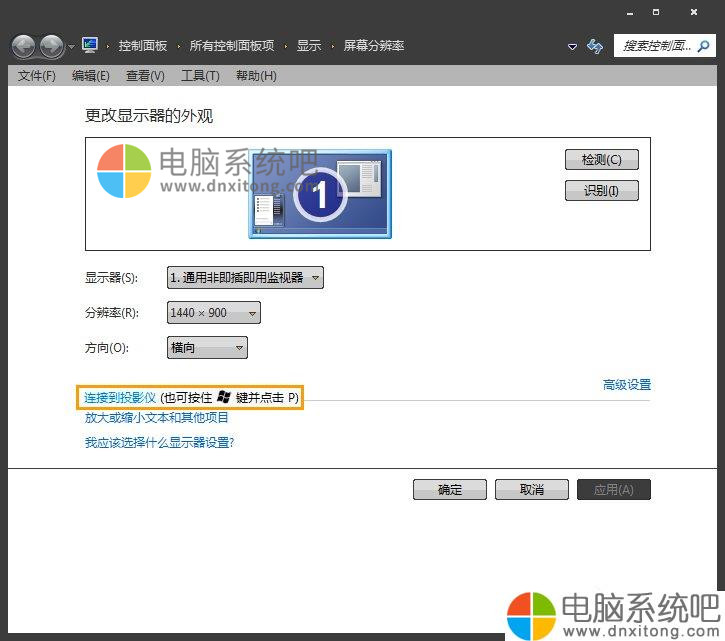Click the 取消 cancel button
725x641 pixels.
[x=532, y=489]
